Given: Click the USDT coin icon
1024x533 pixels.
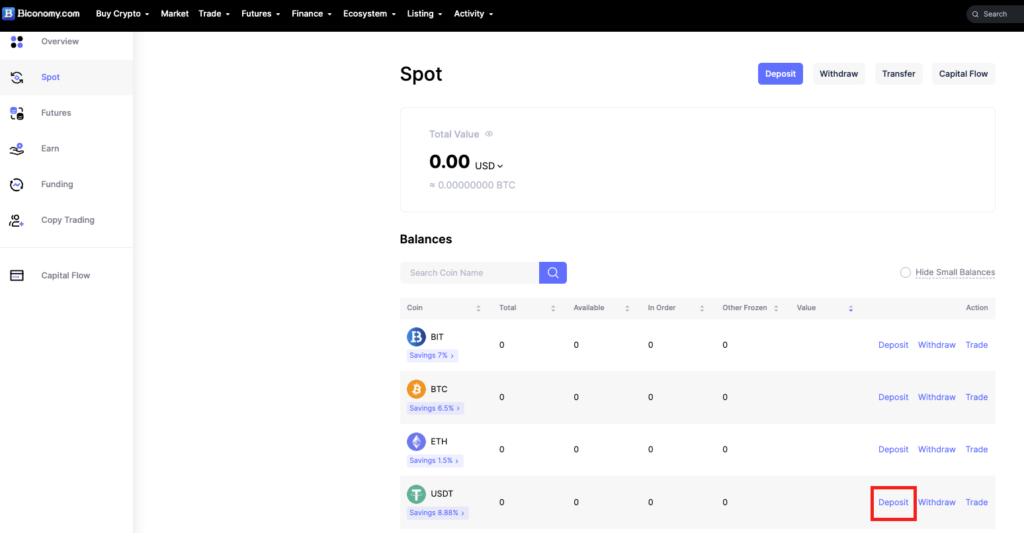Looking at the screenshot, I should click(416, 494).
